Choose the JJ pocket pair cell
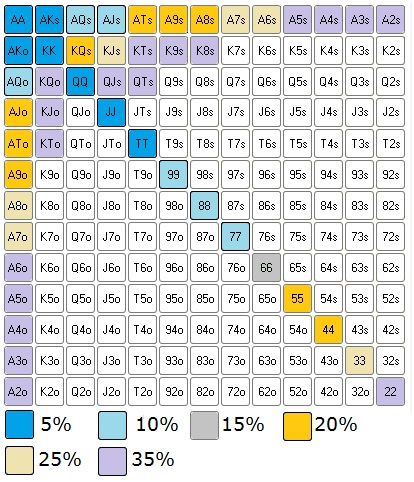This screenshot has height=482, width=414. (x=111, y=112)
